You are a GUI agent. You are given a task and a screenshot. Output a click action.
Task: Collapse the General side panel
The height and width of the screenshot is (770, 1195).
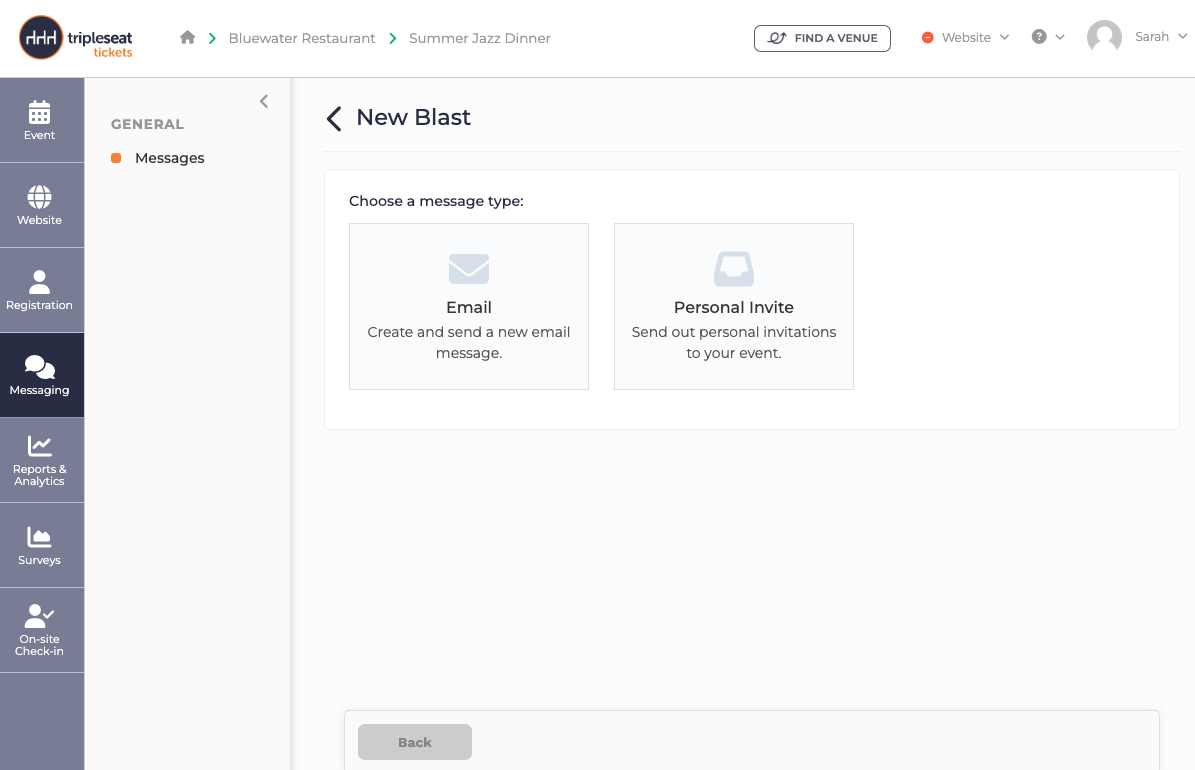tap(264, 101)
